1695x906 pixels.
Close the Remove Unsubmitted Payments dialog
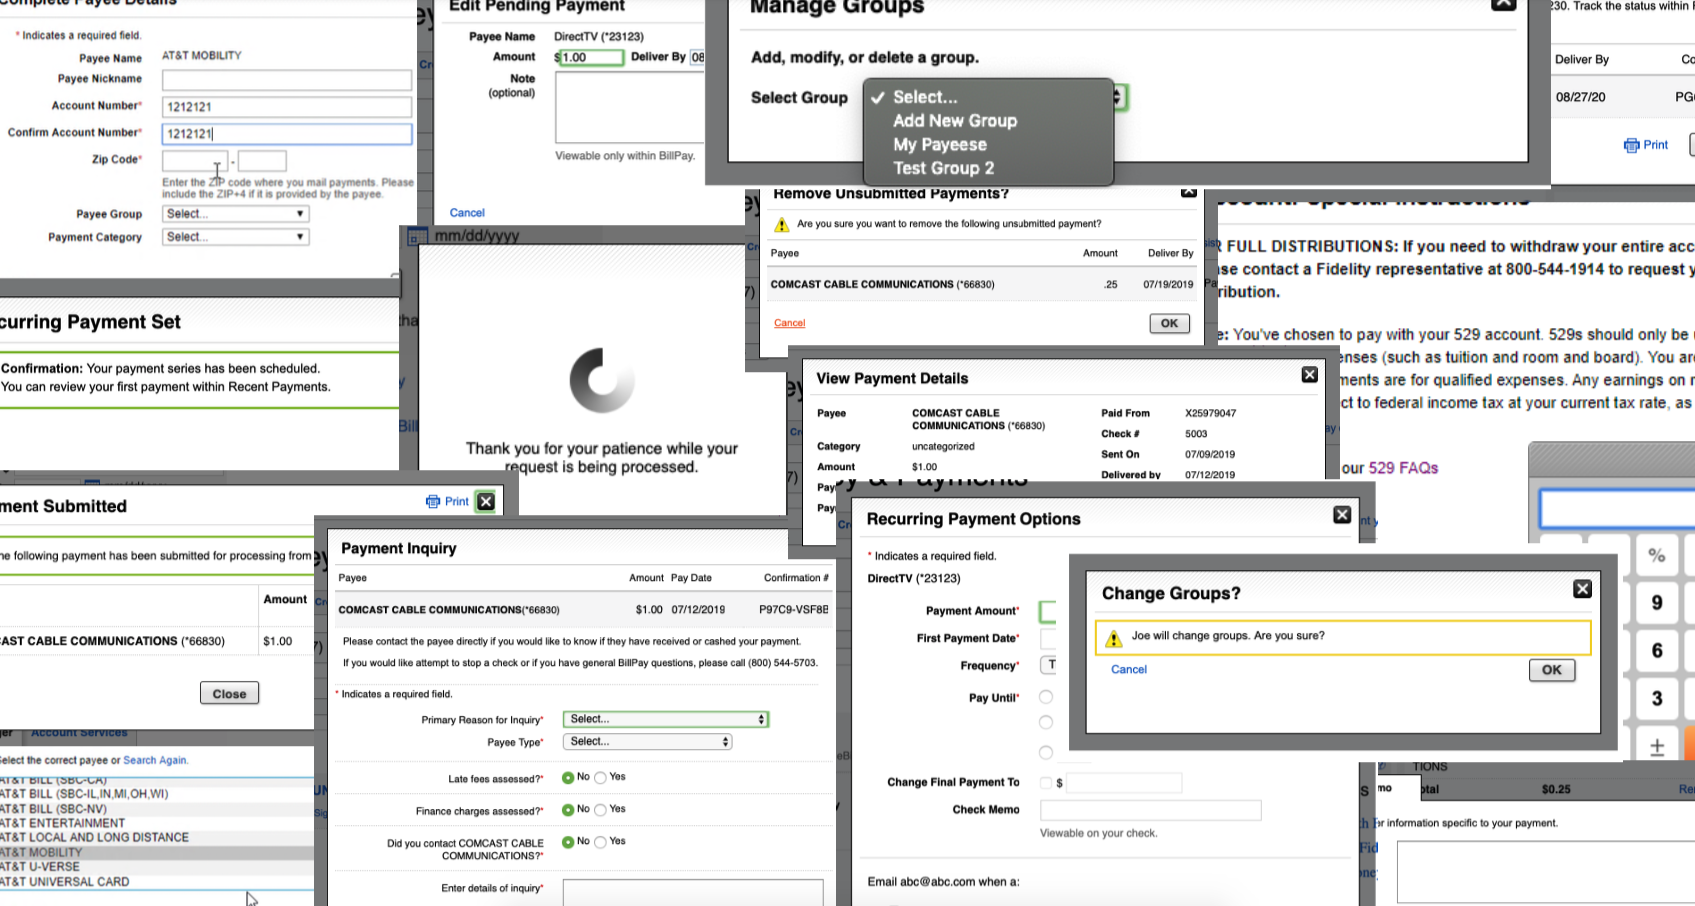[1188, 191]
